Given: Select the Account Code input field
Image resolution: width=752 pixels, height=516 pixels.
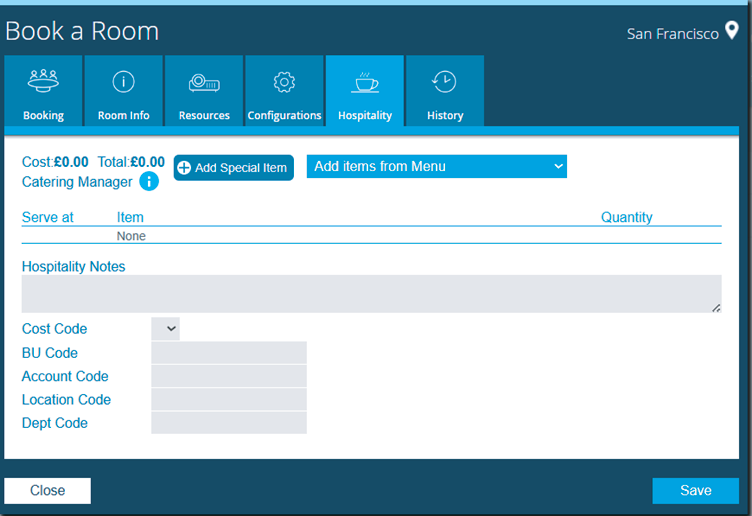Looking at the screenshot, I should 229,376.
